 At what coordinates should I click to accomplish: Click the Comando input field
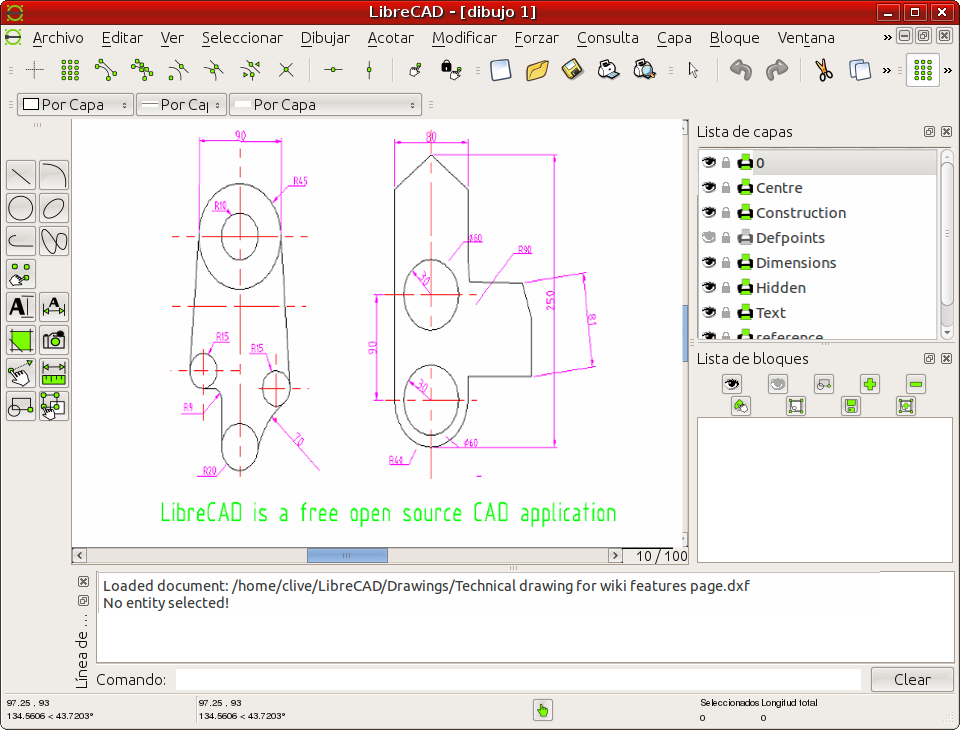point(517,679)
